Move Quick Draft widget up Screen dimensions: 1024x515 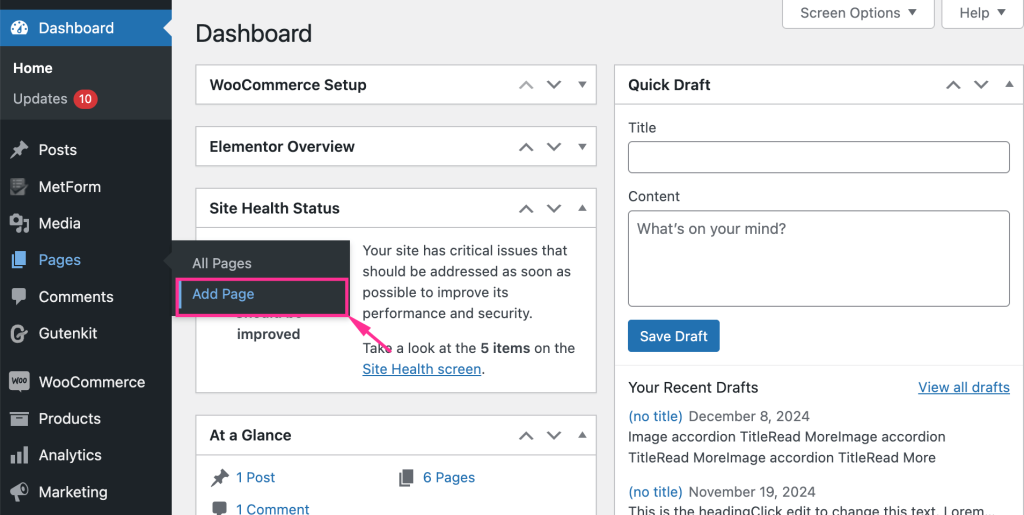click(x=953, y=85)
